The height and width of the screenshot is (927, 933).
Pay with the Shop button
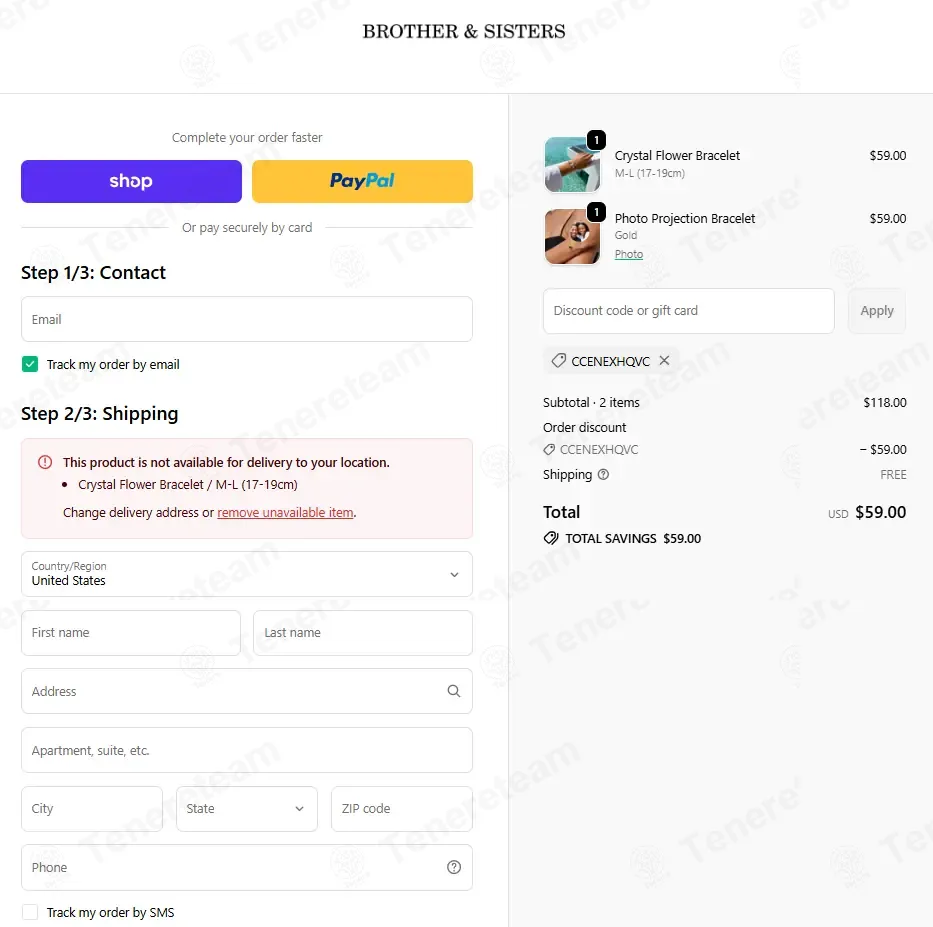[132, 181]
